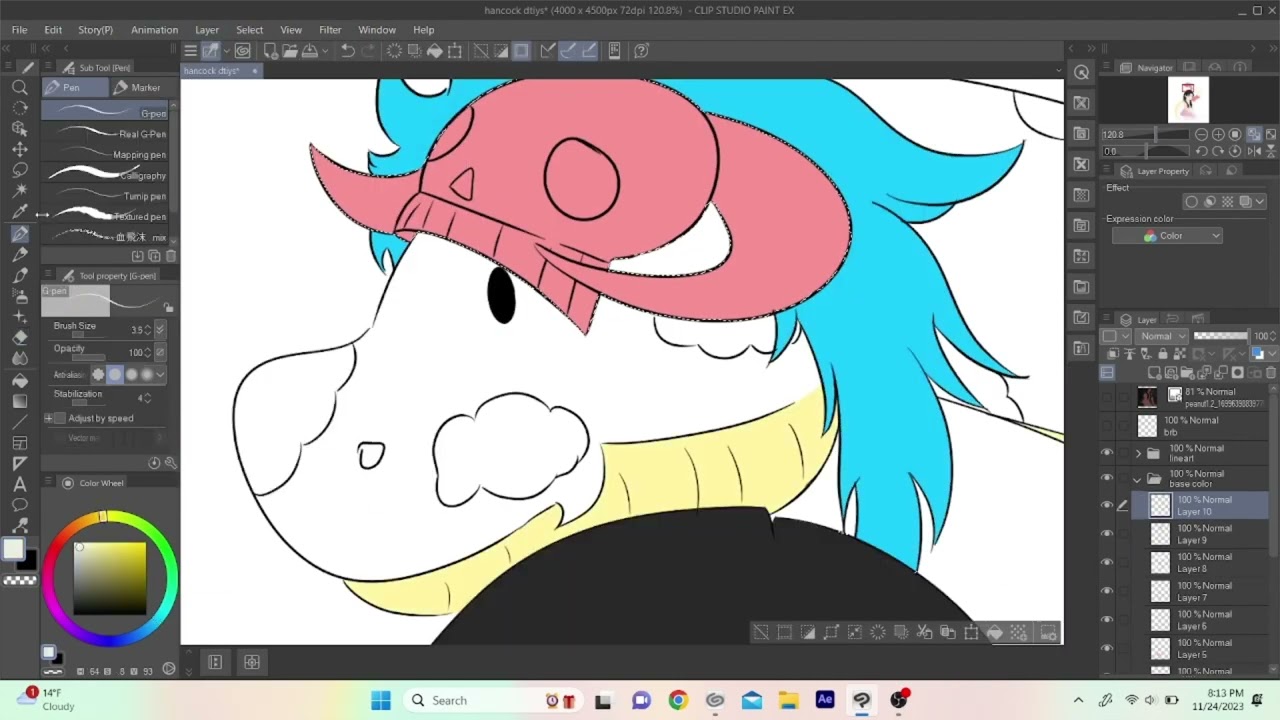1280x720 pixels.
Task: Click the main drawing color swatch
Action: pyautogui.click(x=13, y=548)
